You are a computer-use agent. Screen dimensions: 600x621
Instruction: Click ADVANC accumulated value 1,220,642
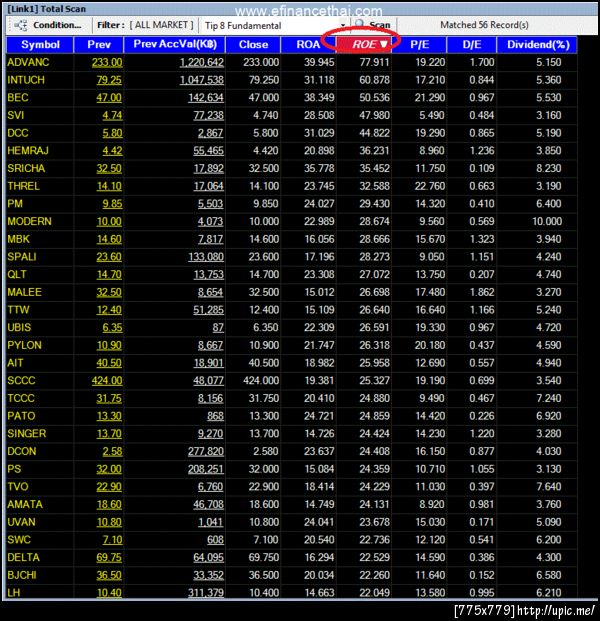202,62
